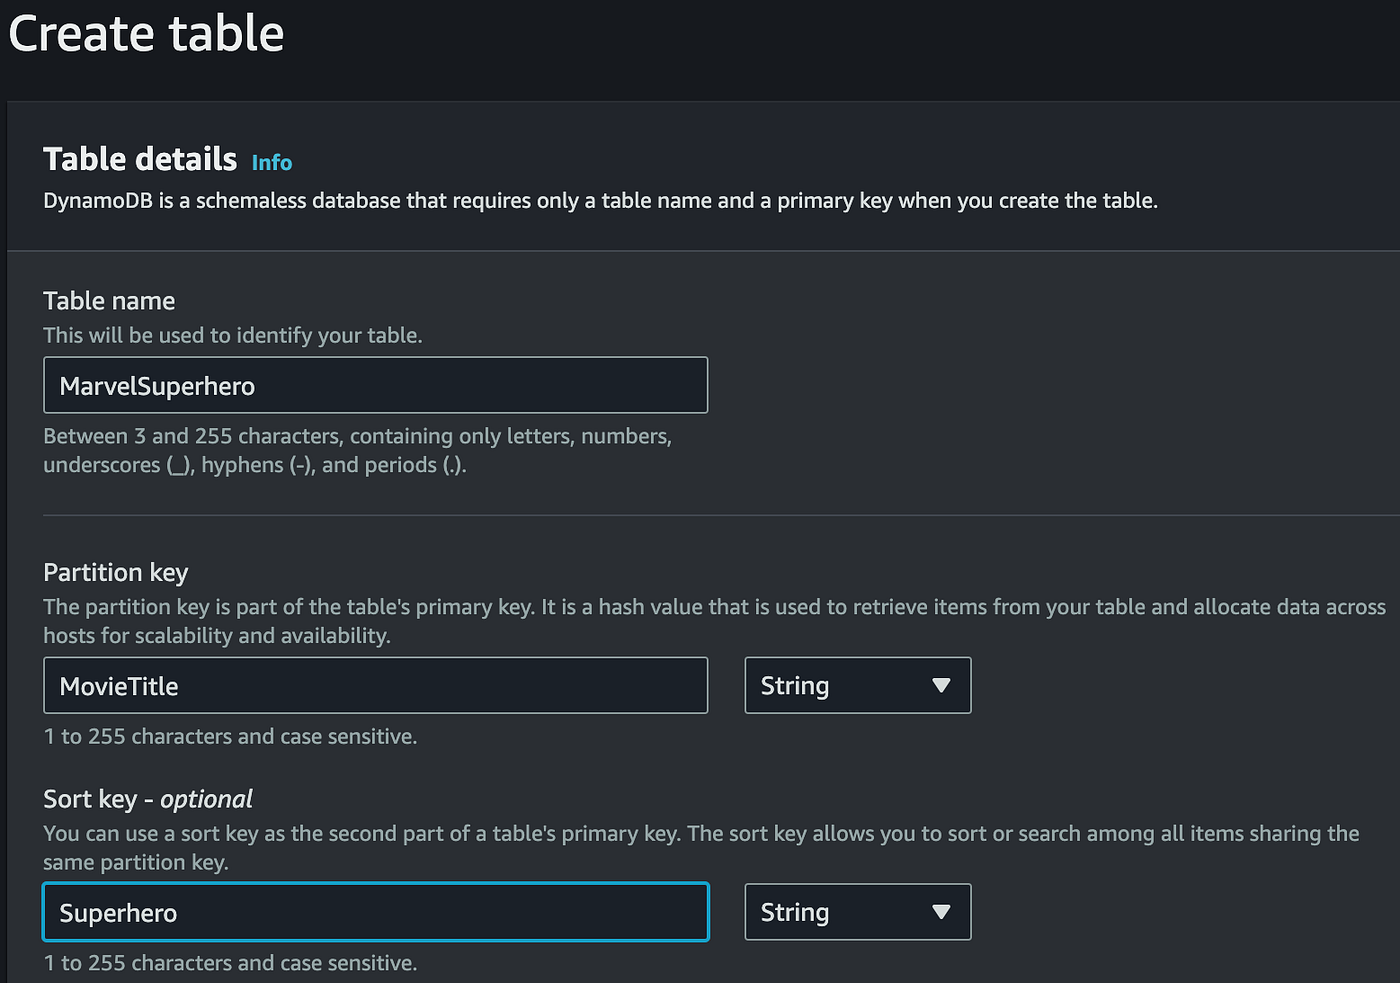Click the Table name field label
The width and height of the screenshot is (1400, 983).
(109, 301)
